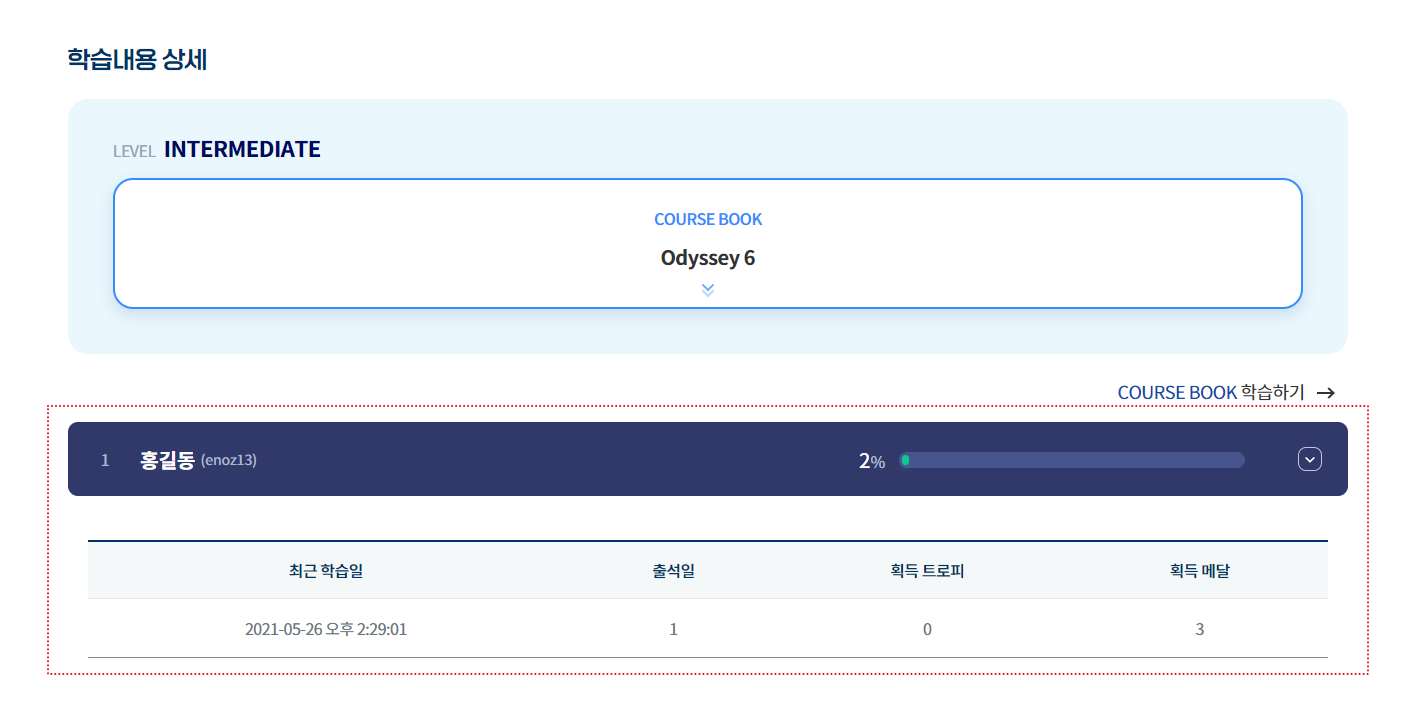The image size is (1419, 722).
Task: Click the 출석일 column header
Action: click(674, 571)
